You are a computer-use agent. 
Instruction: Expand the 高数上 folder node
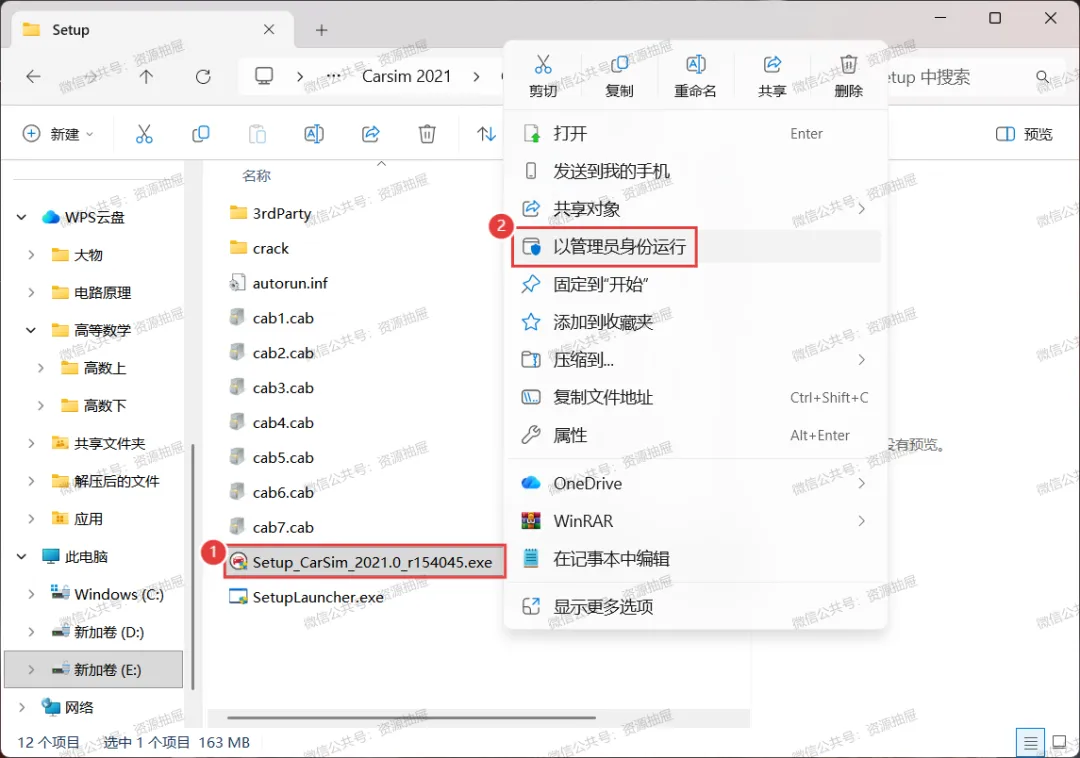41,368
